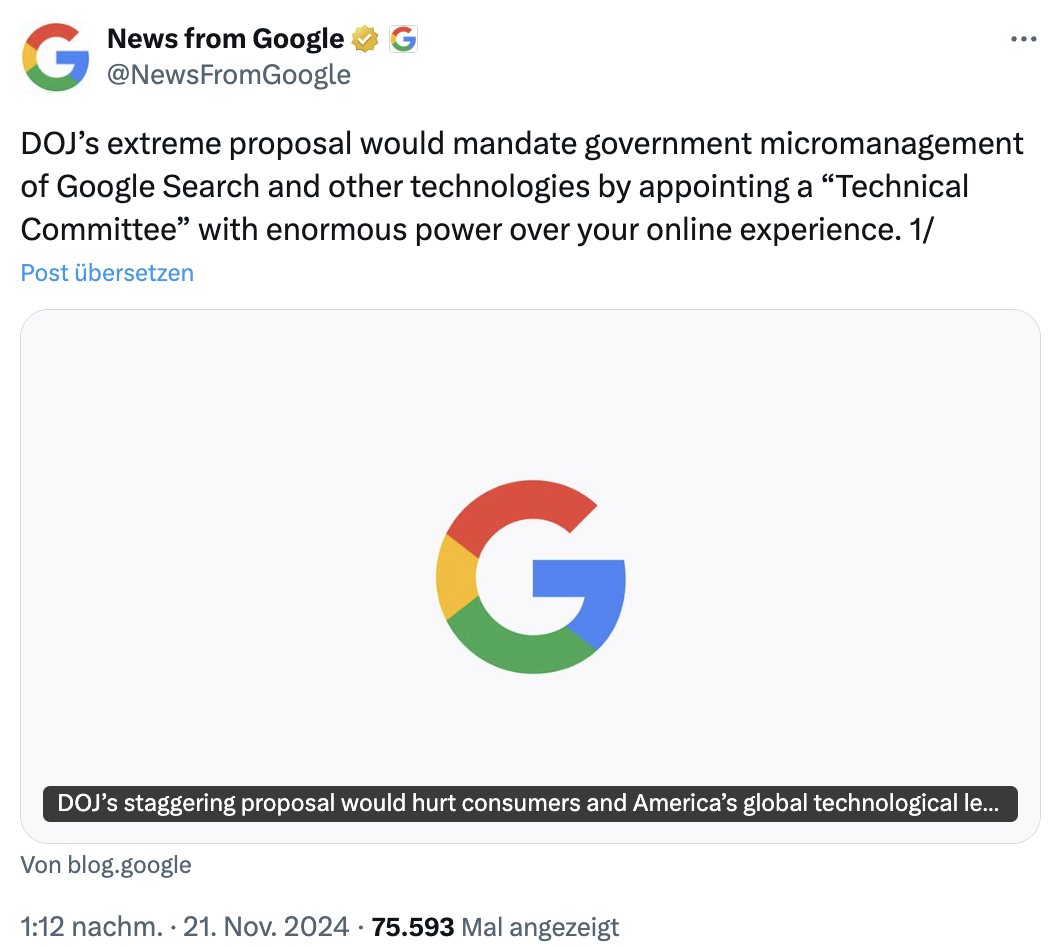Image resolution: width=1062 pixels, height=948 pixels.
Task: Select the News from Google display name
Action: pyautogui.click(x=224, y=38)
